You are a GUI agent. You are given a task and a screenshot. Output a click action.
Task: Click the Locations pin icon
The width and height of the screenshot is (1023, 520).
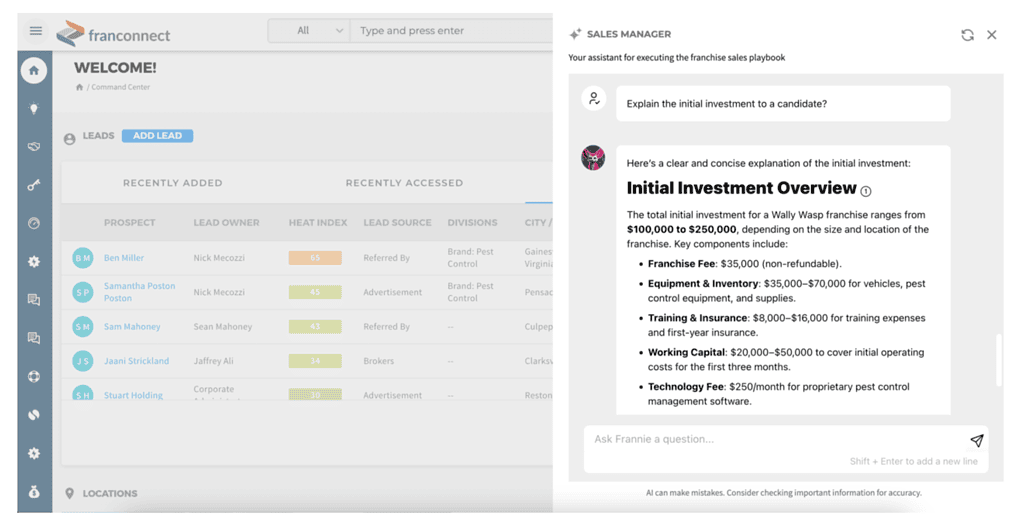coord(70,493)
